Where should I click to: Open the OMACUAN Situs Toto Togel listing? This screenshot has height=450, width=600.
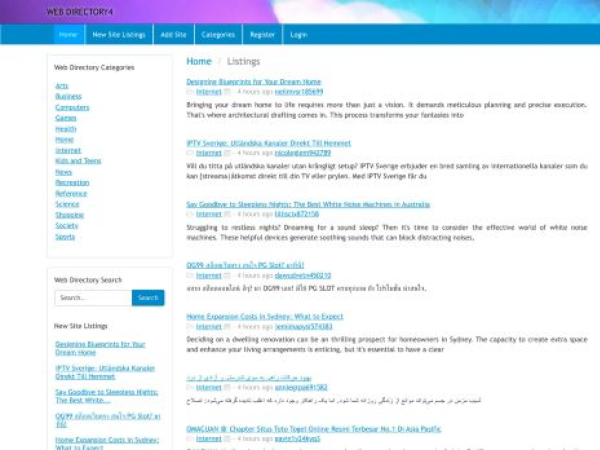click(314, 429)
